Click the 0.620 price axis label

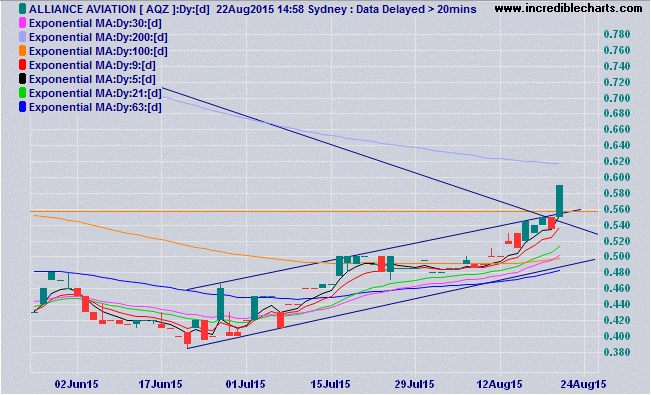tap(617, 161)
